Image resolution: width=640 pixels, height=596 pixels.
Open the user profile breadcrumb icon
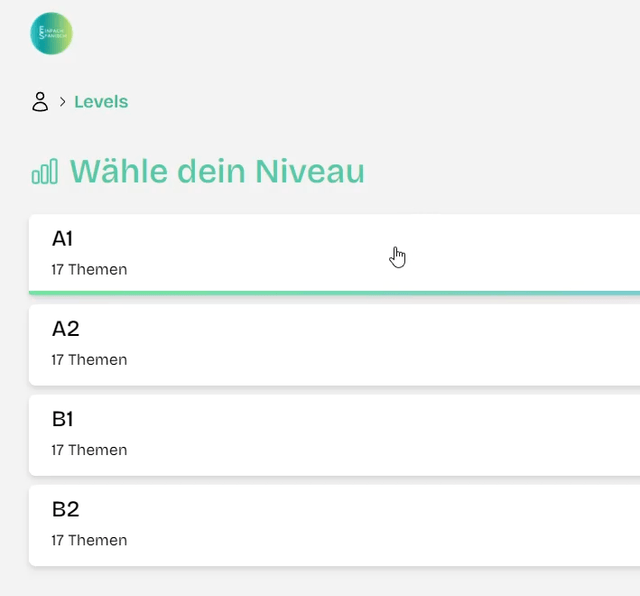[x=40, y=102]
